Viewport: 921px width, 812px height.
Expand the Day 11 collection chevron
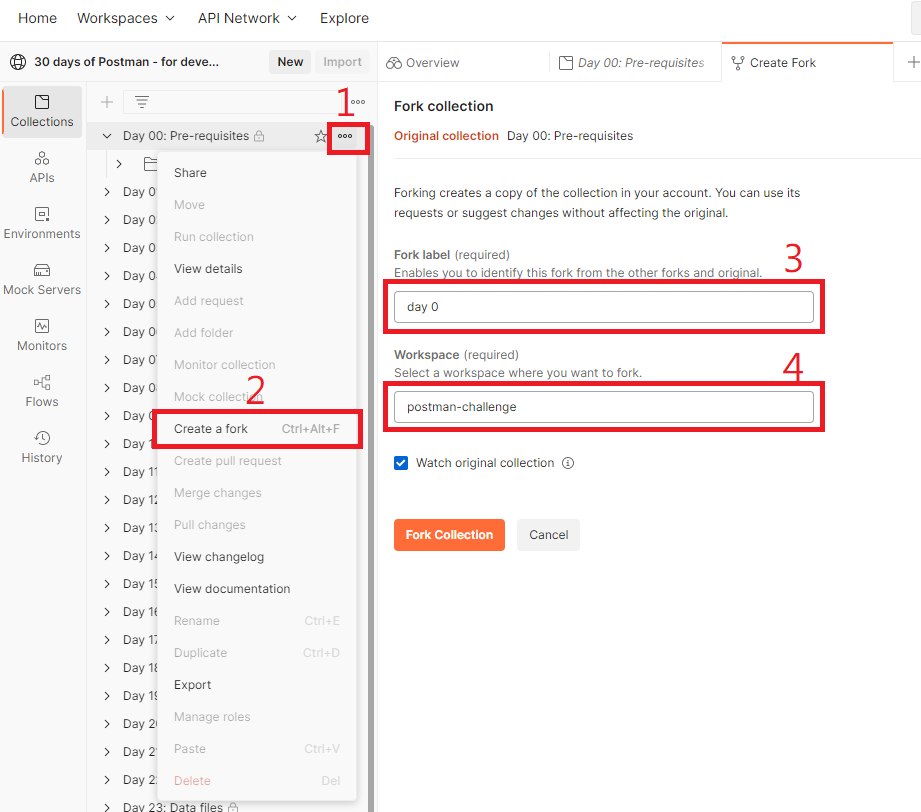pos(107,472)
